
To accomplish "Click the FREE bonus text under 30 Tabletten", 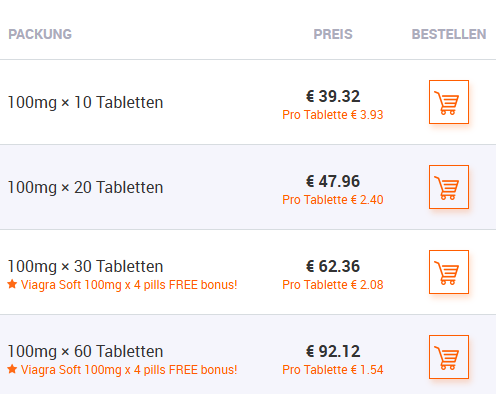I will [129, 285].
